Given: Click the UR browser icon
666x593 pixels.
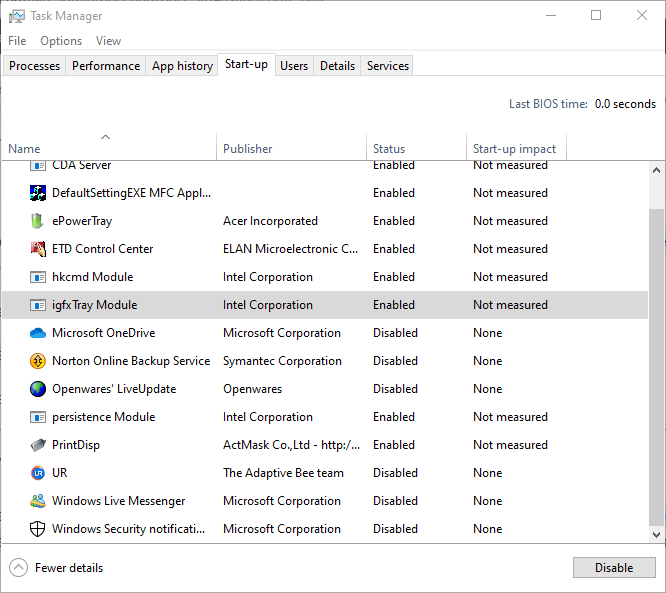Looking at the screenshot, I should [38, 473].
